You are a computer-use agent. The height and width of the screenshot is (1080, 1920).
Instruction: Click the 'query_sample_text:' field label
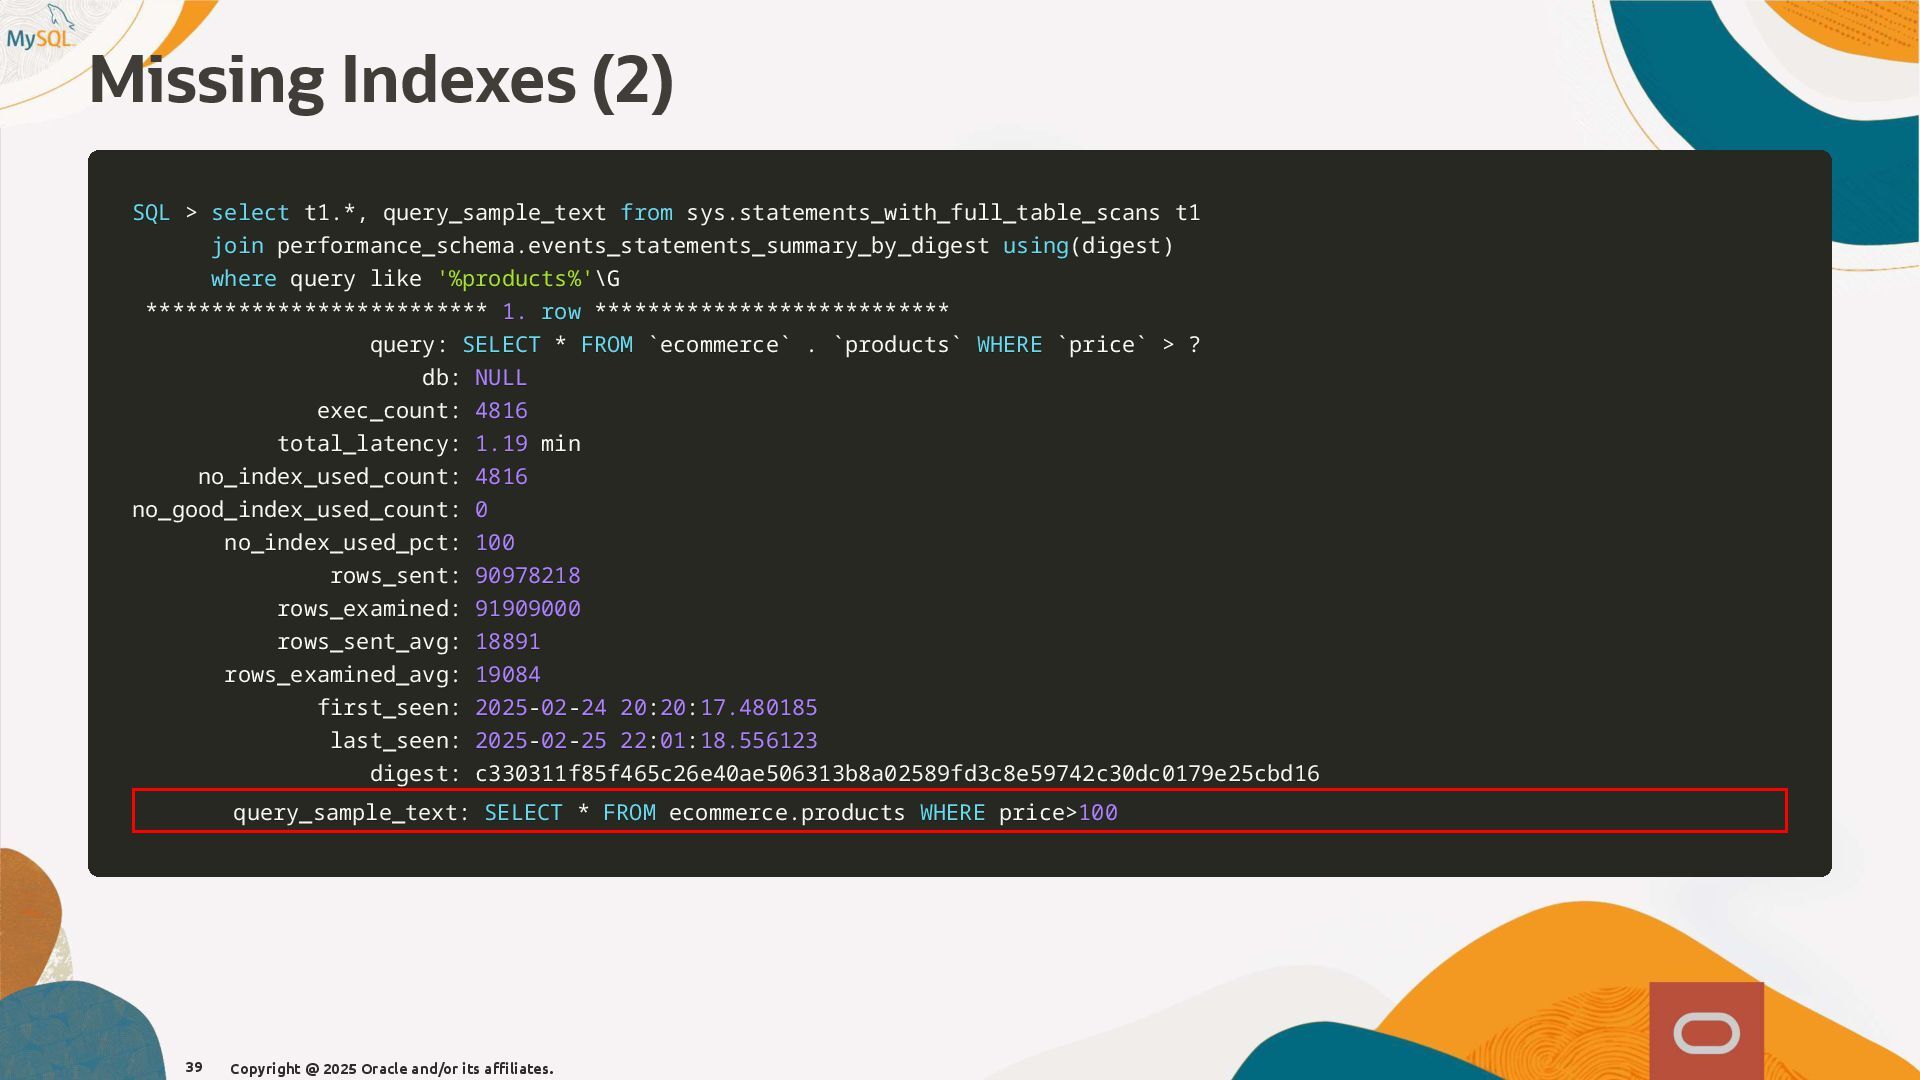(351, 813)
